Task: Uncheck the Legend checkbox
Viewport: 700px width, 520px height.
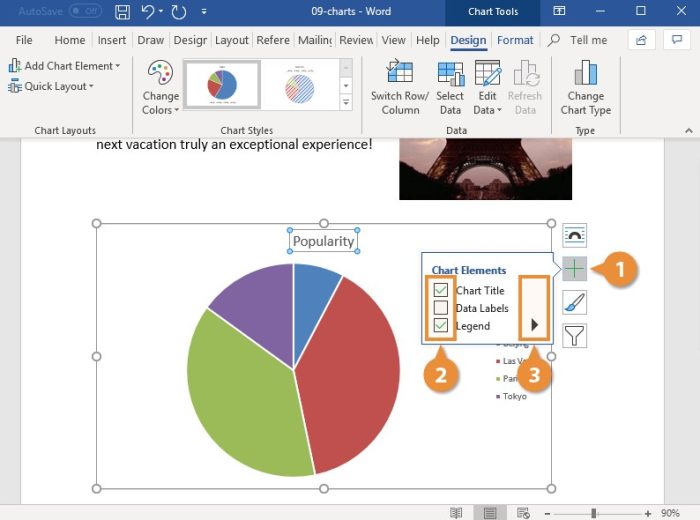Action: click(441, 325)
